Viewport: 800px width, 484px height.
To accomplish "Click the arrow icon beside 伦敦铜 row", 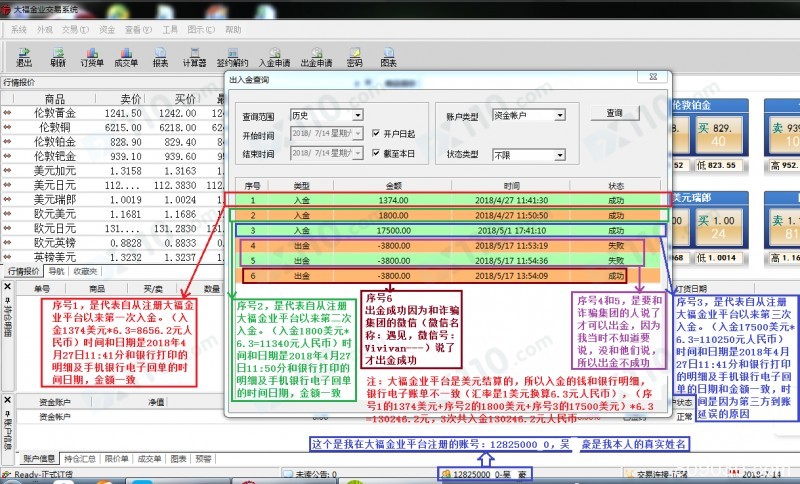I will pyautogui.click(x=7, y=127).
